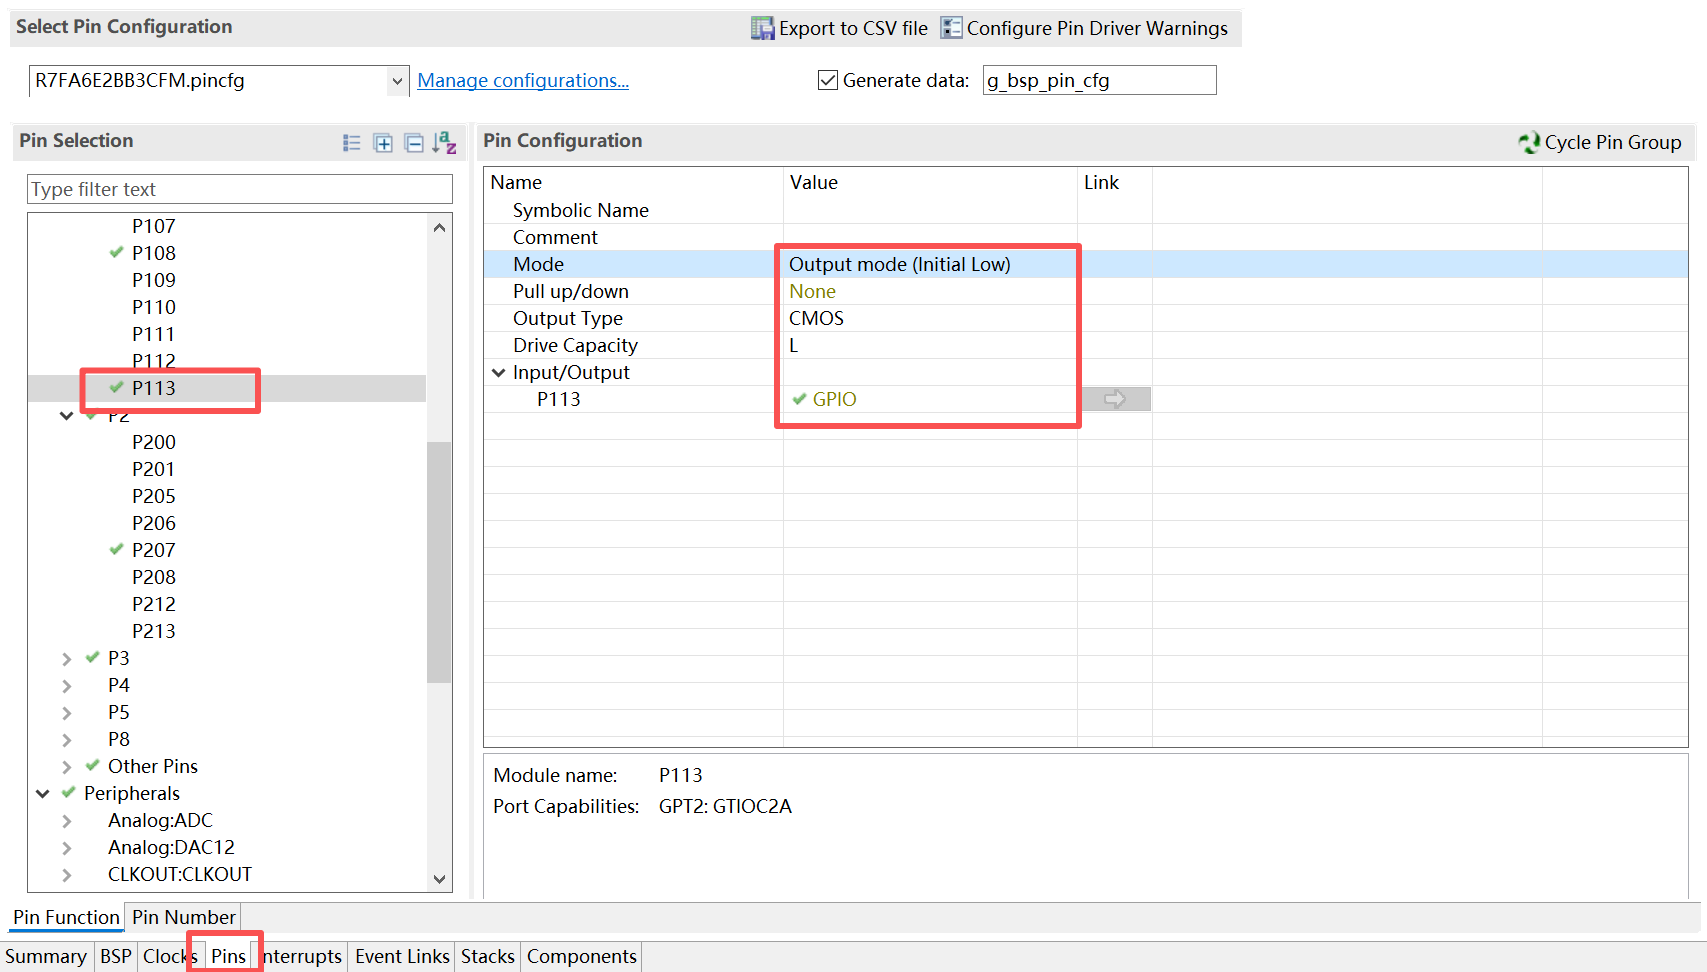Toggle flat pin list view icon
The width and height of the screenshot is (1707, 972).
(352, 143)
